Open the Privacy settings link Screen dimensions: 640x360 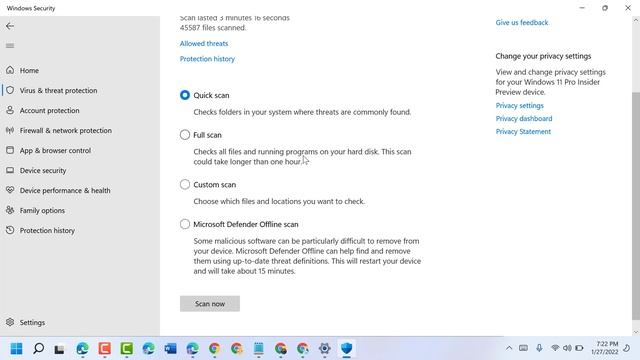[x=520, y=106]
